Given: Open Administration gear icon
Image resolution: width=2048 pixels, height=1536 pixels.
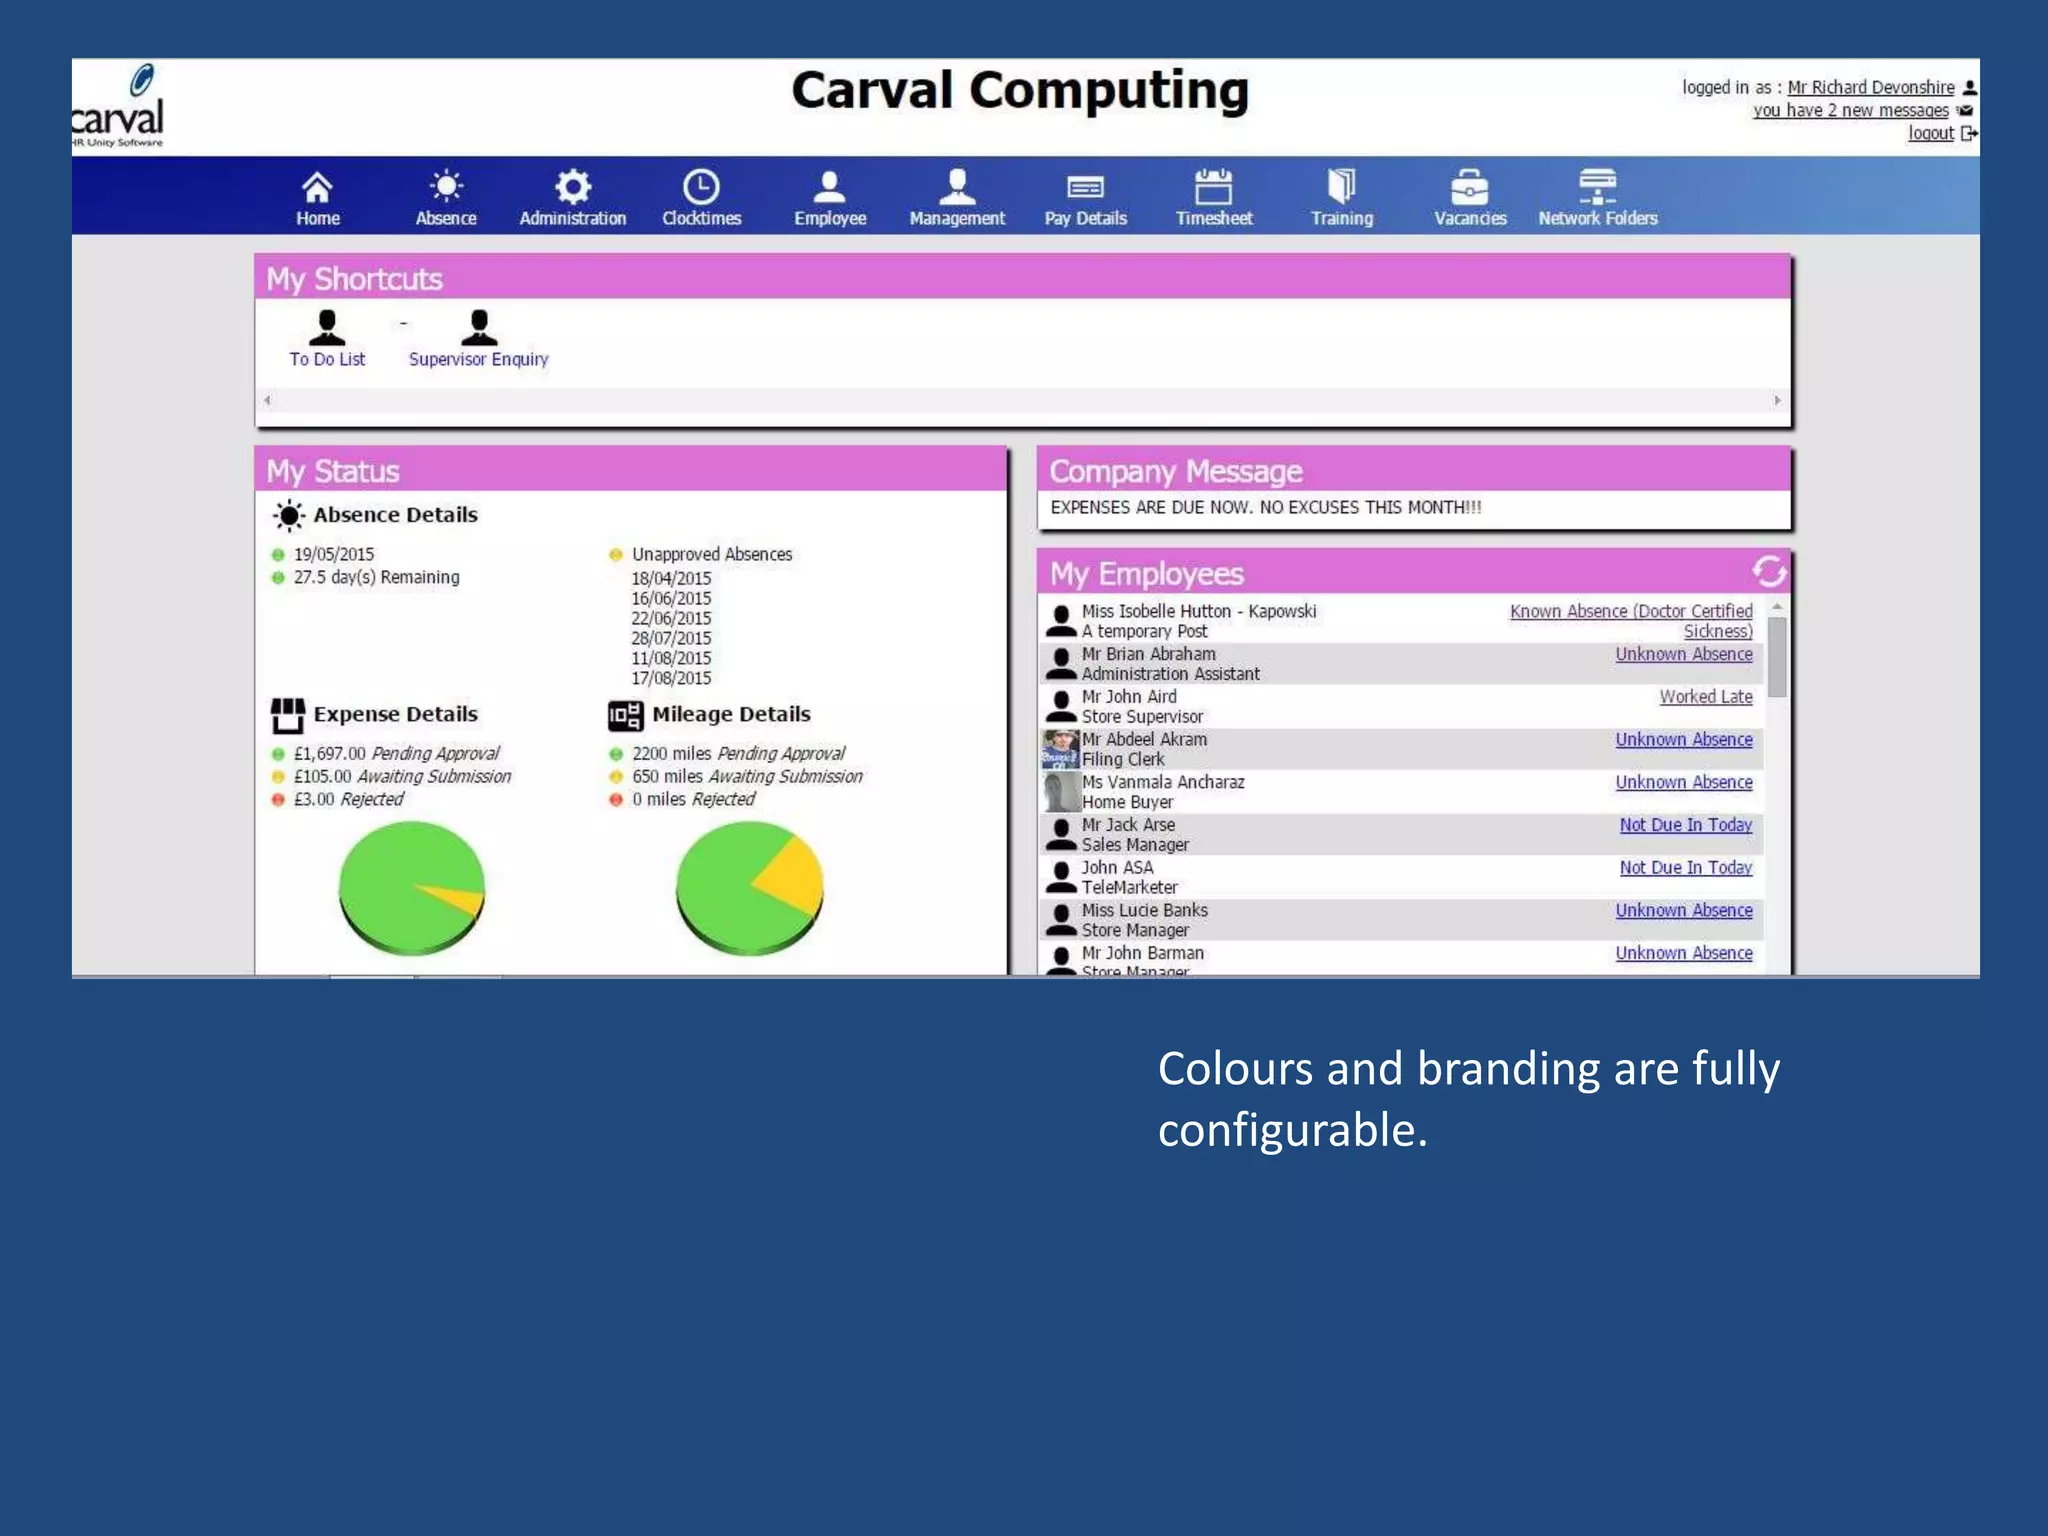Looking at the screenshot, I should 573,186.
